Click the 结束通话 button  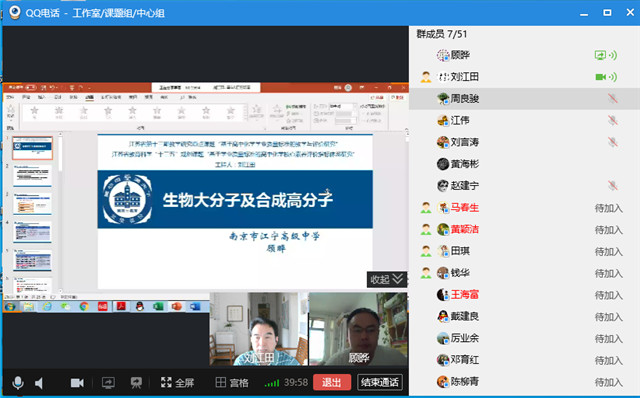pyautogui.click(x=380, y=382)
